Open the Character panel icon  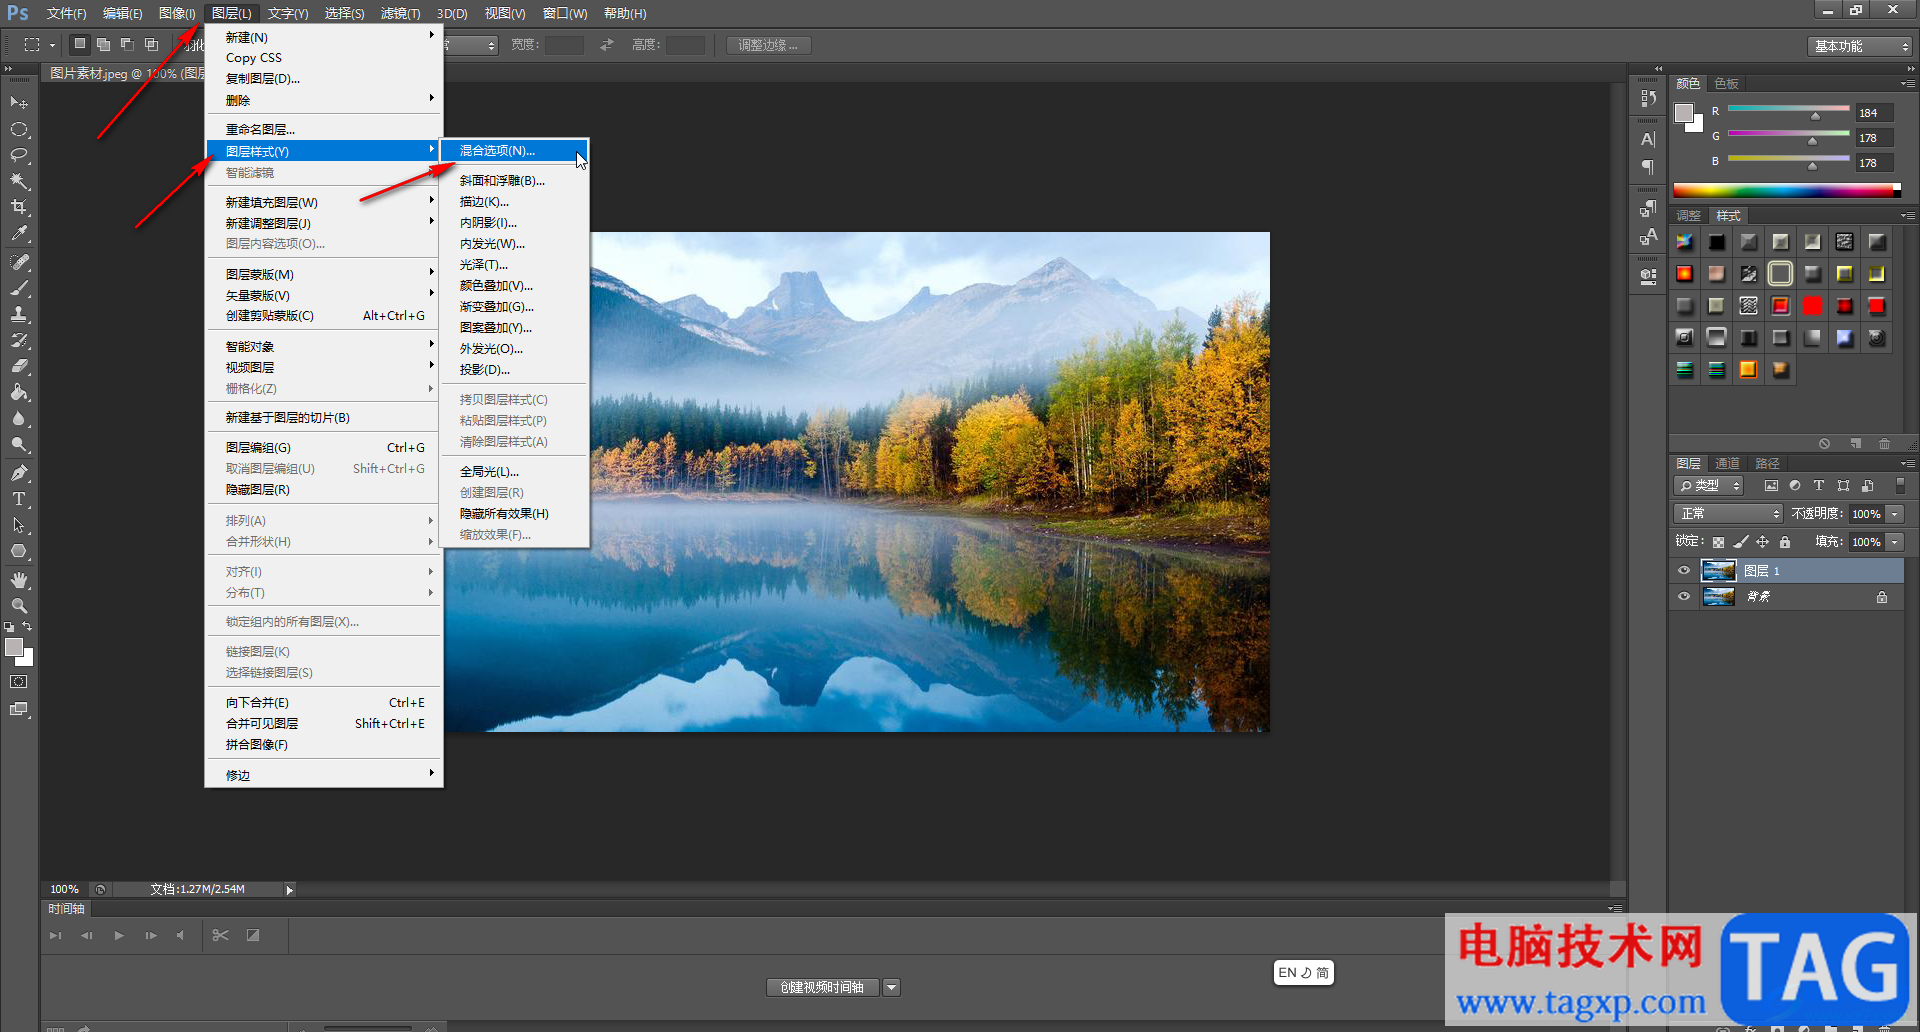click(x=1648, y=139)
